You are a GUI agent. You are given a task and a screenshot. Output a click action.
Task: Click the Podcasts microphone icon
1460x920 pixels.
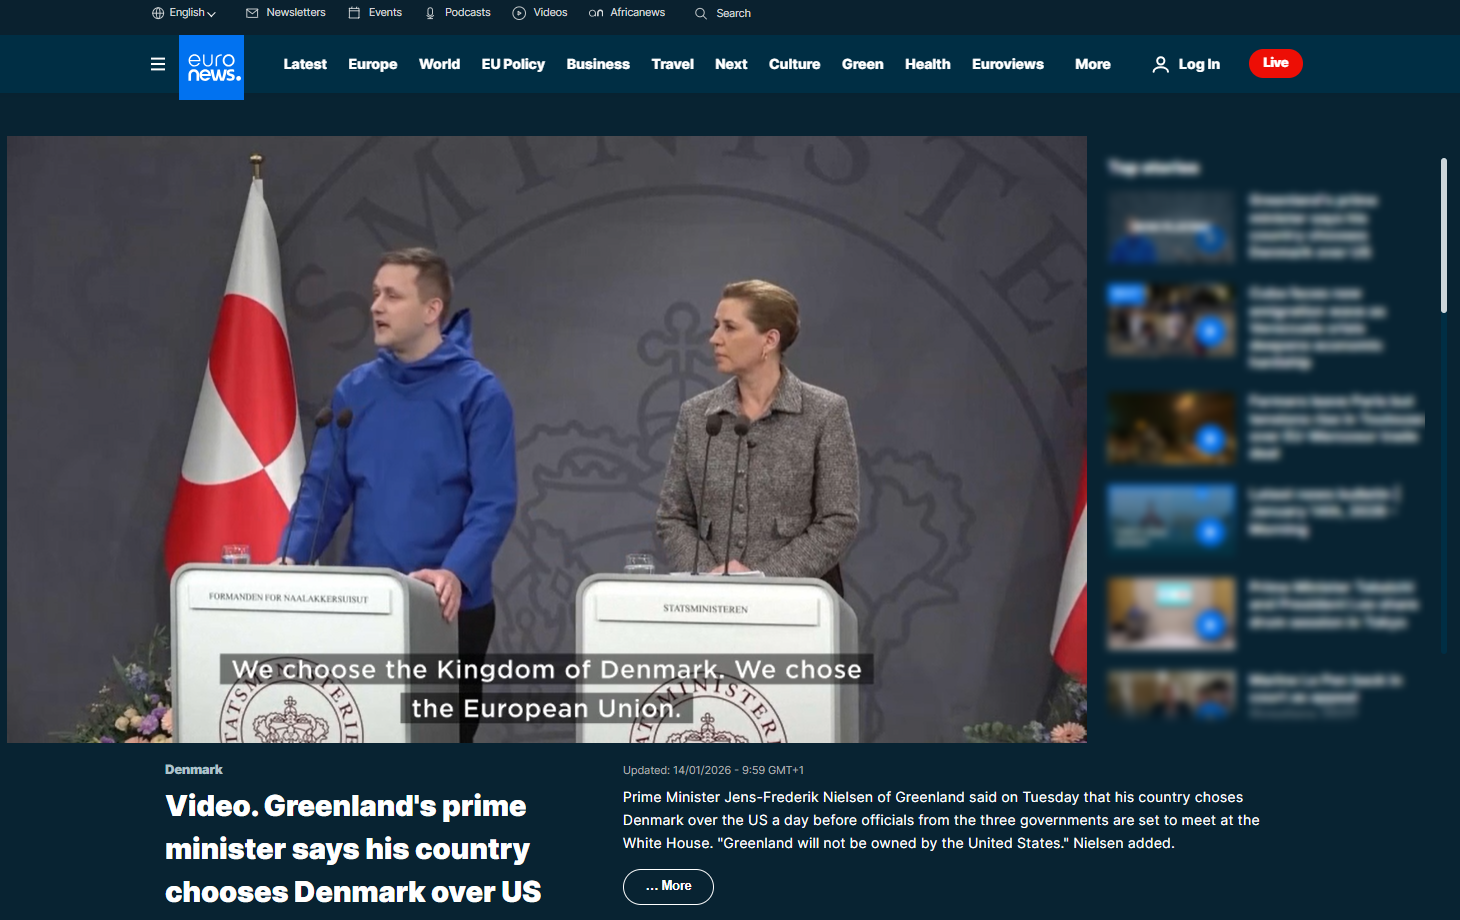pos(431,13)
